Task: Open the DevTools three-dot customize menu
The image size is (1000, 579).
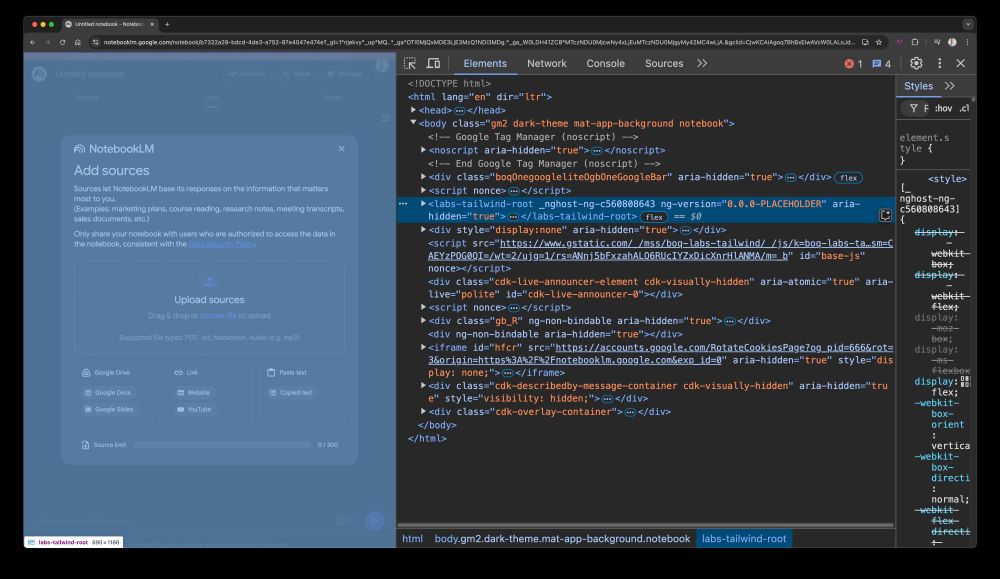Action: tap(939, 63)
